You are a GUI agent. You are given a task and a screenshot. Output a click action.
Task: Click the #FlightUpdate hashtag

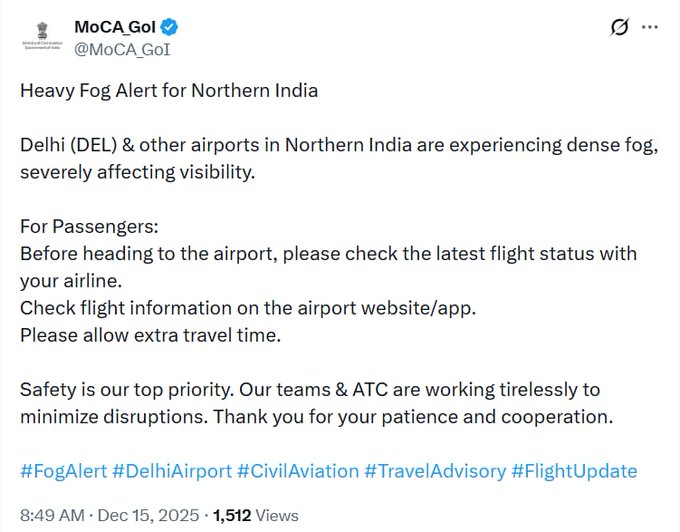click(x=574, y=471)
